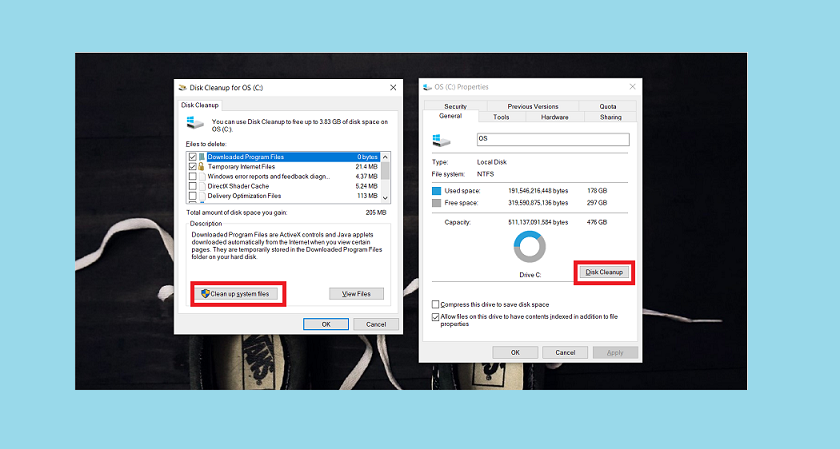The height and width of the screenshot is (449, 840).
Task: Open the Previous Versions tab
Action: pyautogui.click(x=532, y=106)
